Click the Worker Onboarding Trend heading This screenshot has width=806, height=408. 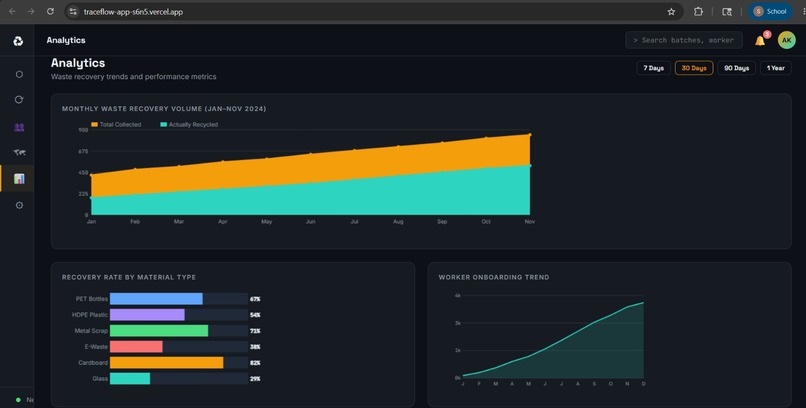pyautogui.click(x=493, y=277)
